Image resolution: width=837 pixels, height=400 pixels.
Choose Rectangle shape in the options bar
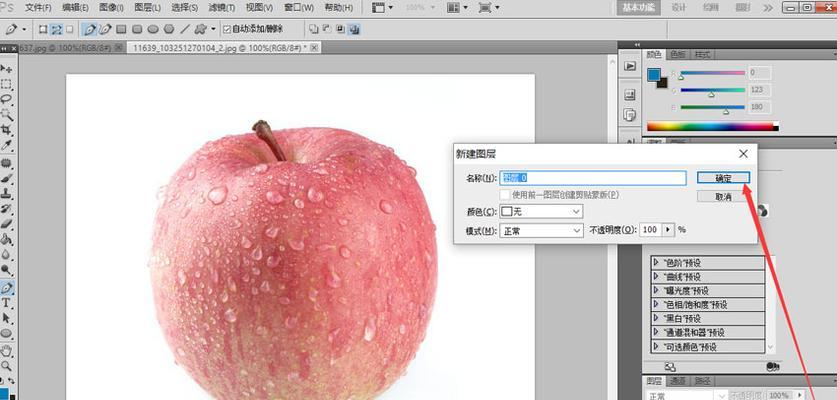(x=122, y=29)
